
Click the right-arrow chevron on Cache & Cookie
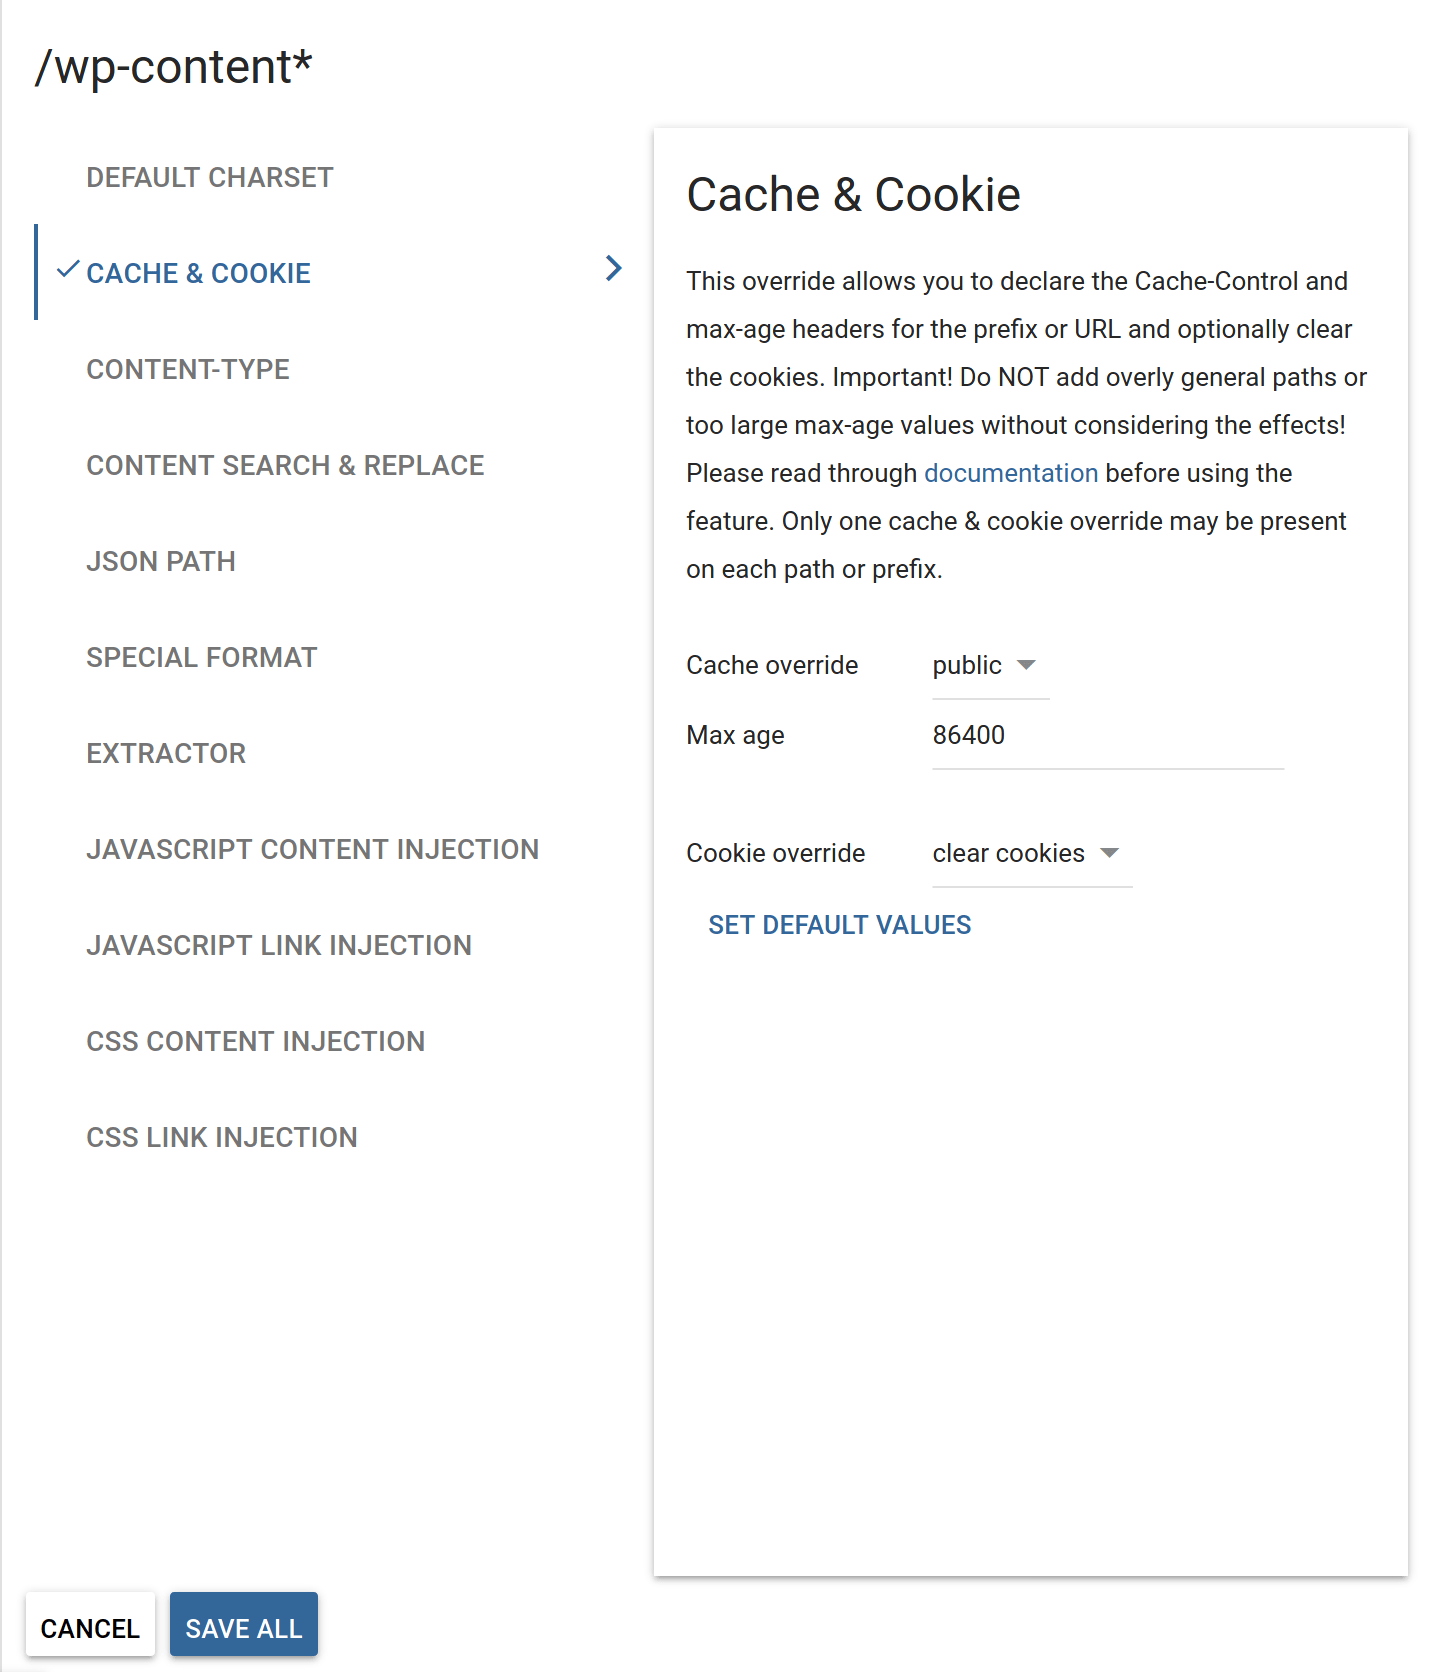pyautogui.click(x=612, y=269)
